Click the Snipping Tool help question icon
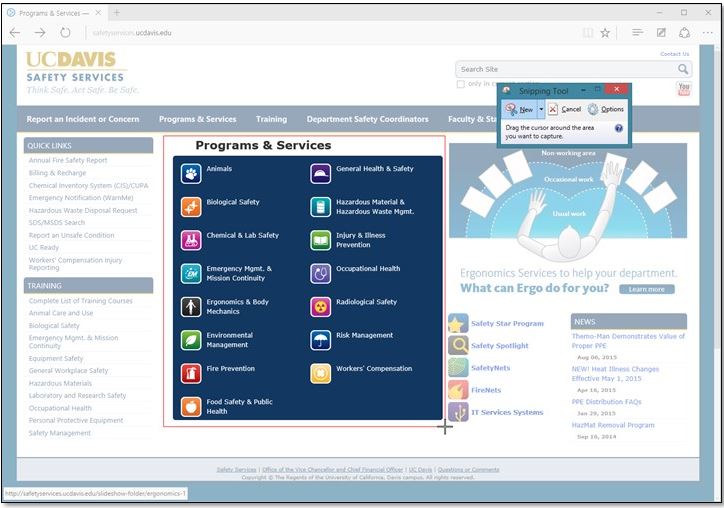Viewport: 724px width, 508px height. pos(619,128)
